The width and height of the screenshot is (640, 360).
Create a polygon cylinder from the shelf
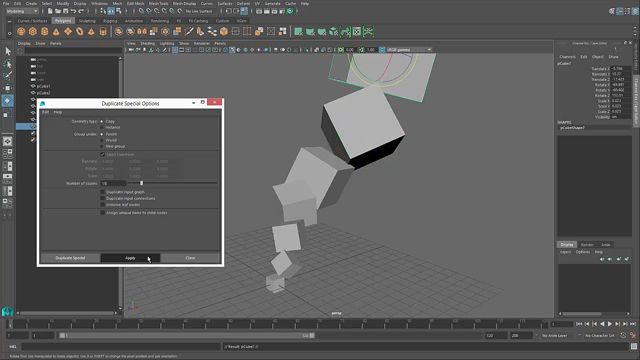pyautogui.click(x=44, y=31)
